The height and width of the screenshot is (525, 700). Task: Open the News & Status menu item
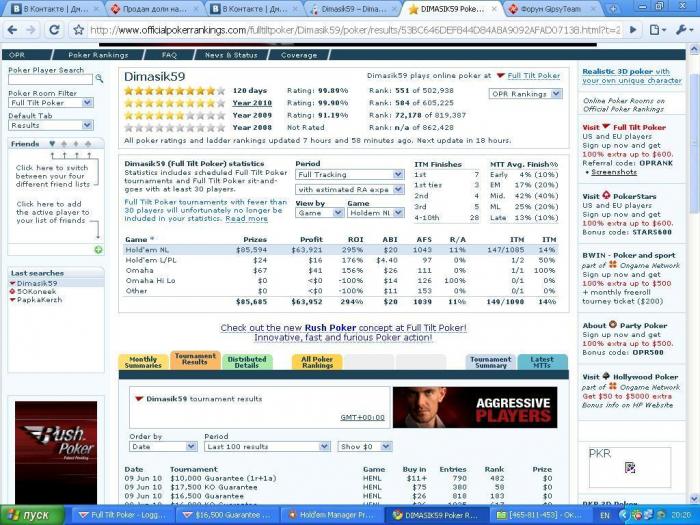231,55
